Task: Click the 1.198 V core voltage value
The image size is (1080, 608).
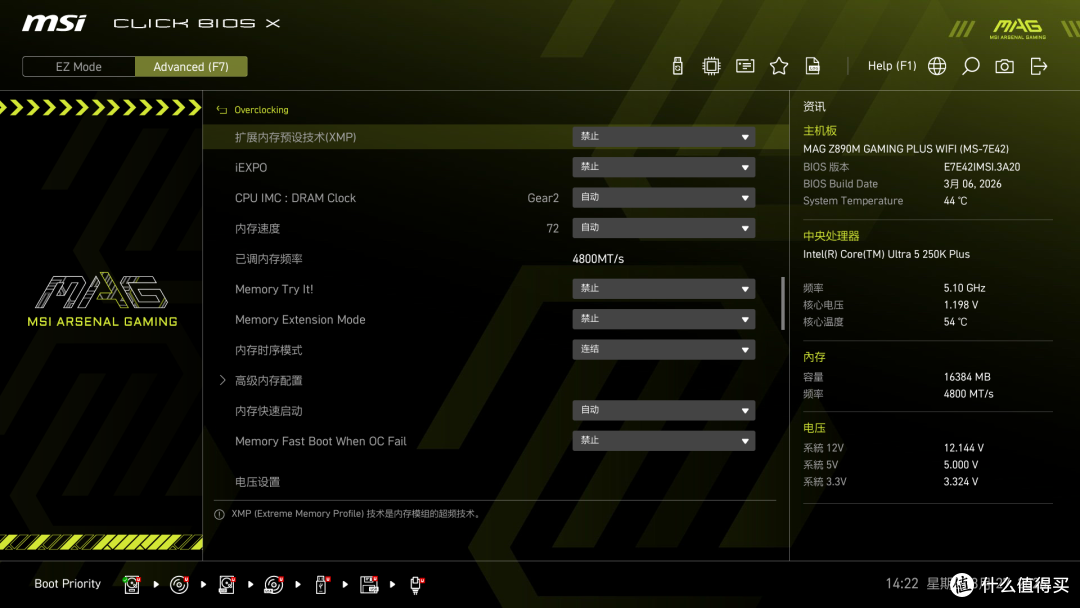Action: pyautogui.click(x=961, y=305)
